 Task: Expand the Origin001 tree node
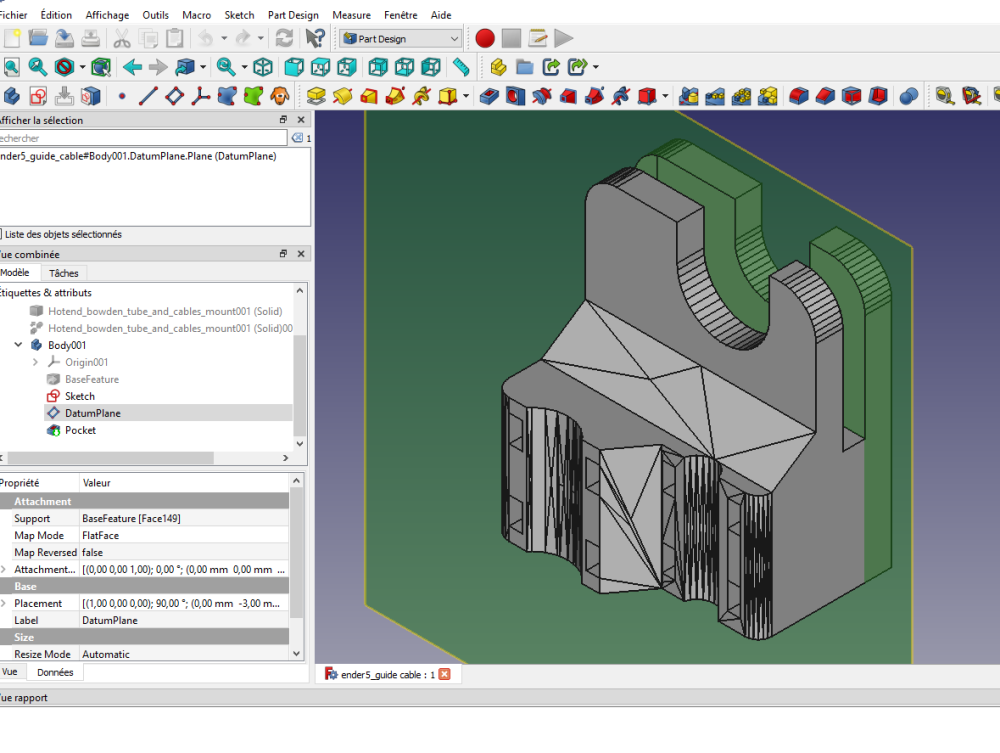pyautogui.click(x=36, y=362)
